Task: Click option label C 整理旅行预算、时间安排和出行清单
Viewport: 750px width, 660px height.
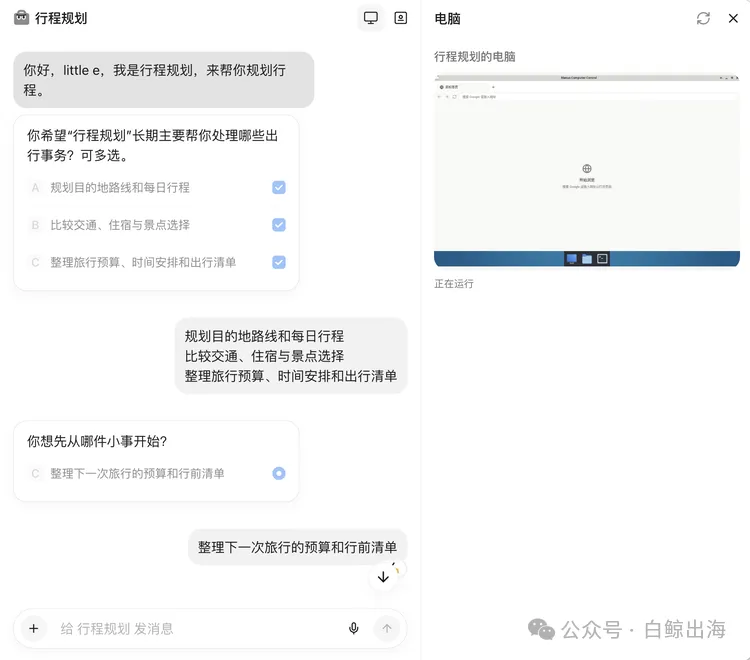Action: click(x=143, y=262)
